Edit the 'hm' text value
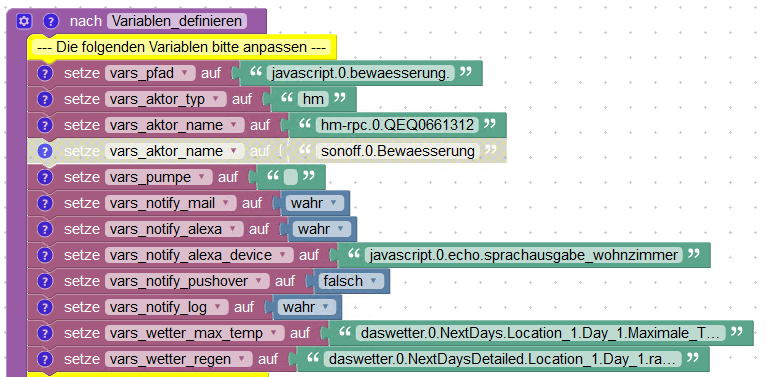The image size is (767, 377). click(x=314, y=99)
